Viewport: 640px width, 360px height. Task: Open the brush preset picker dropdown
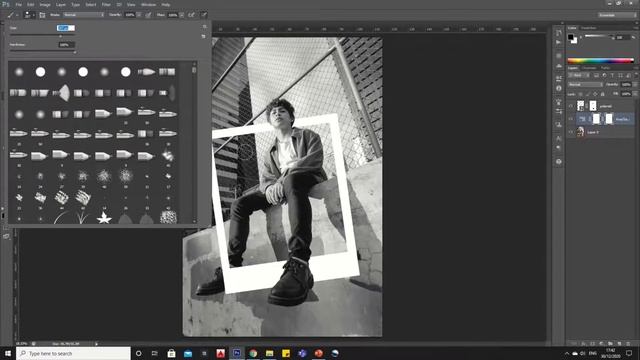29,15
